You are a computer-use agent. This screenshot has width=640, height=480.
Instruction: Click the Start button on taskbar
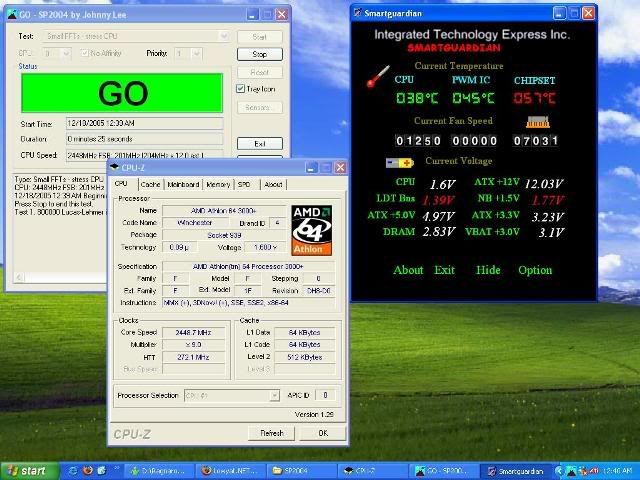click(x=29, y=471)
